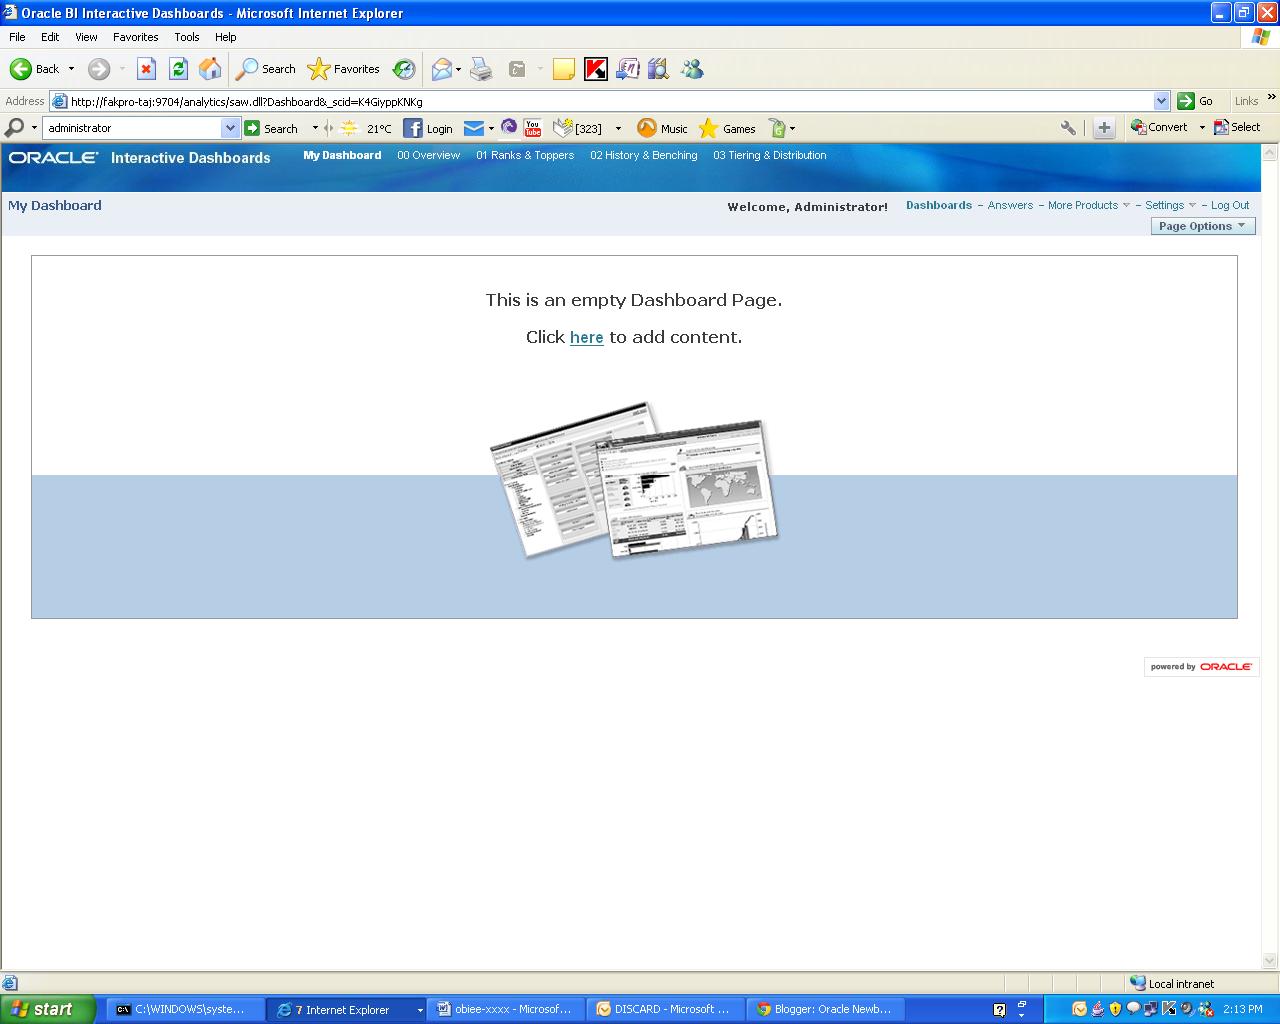Open the IE Search pane
1280x1024 pixels.
click(266, 69)
